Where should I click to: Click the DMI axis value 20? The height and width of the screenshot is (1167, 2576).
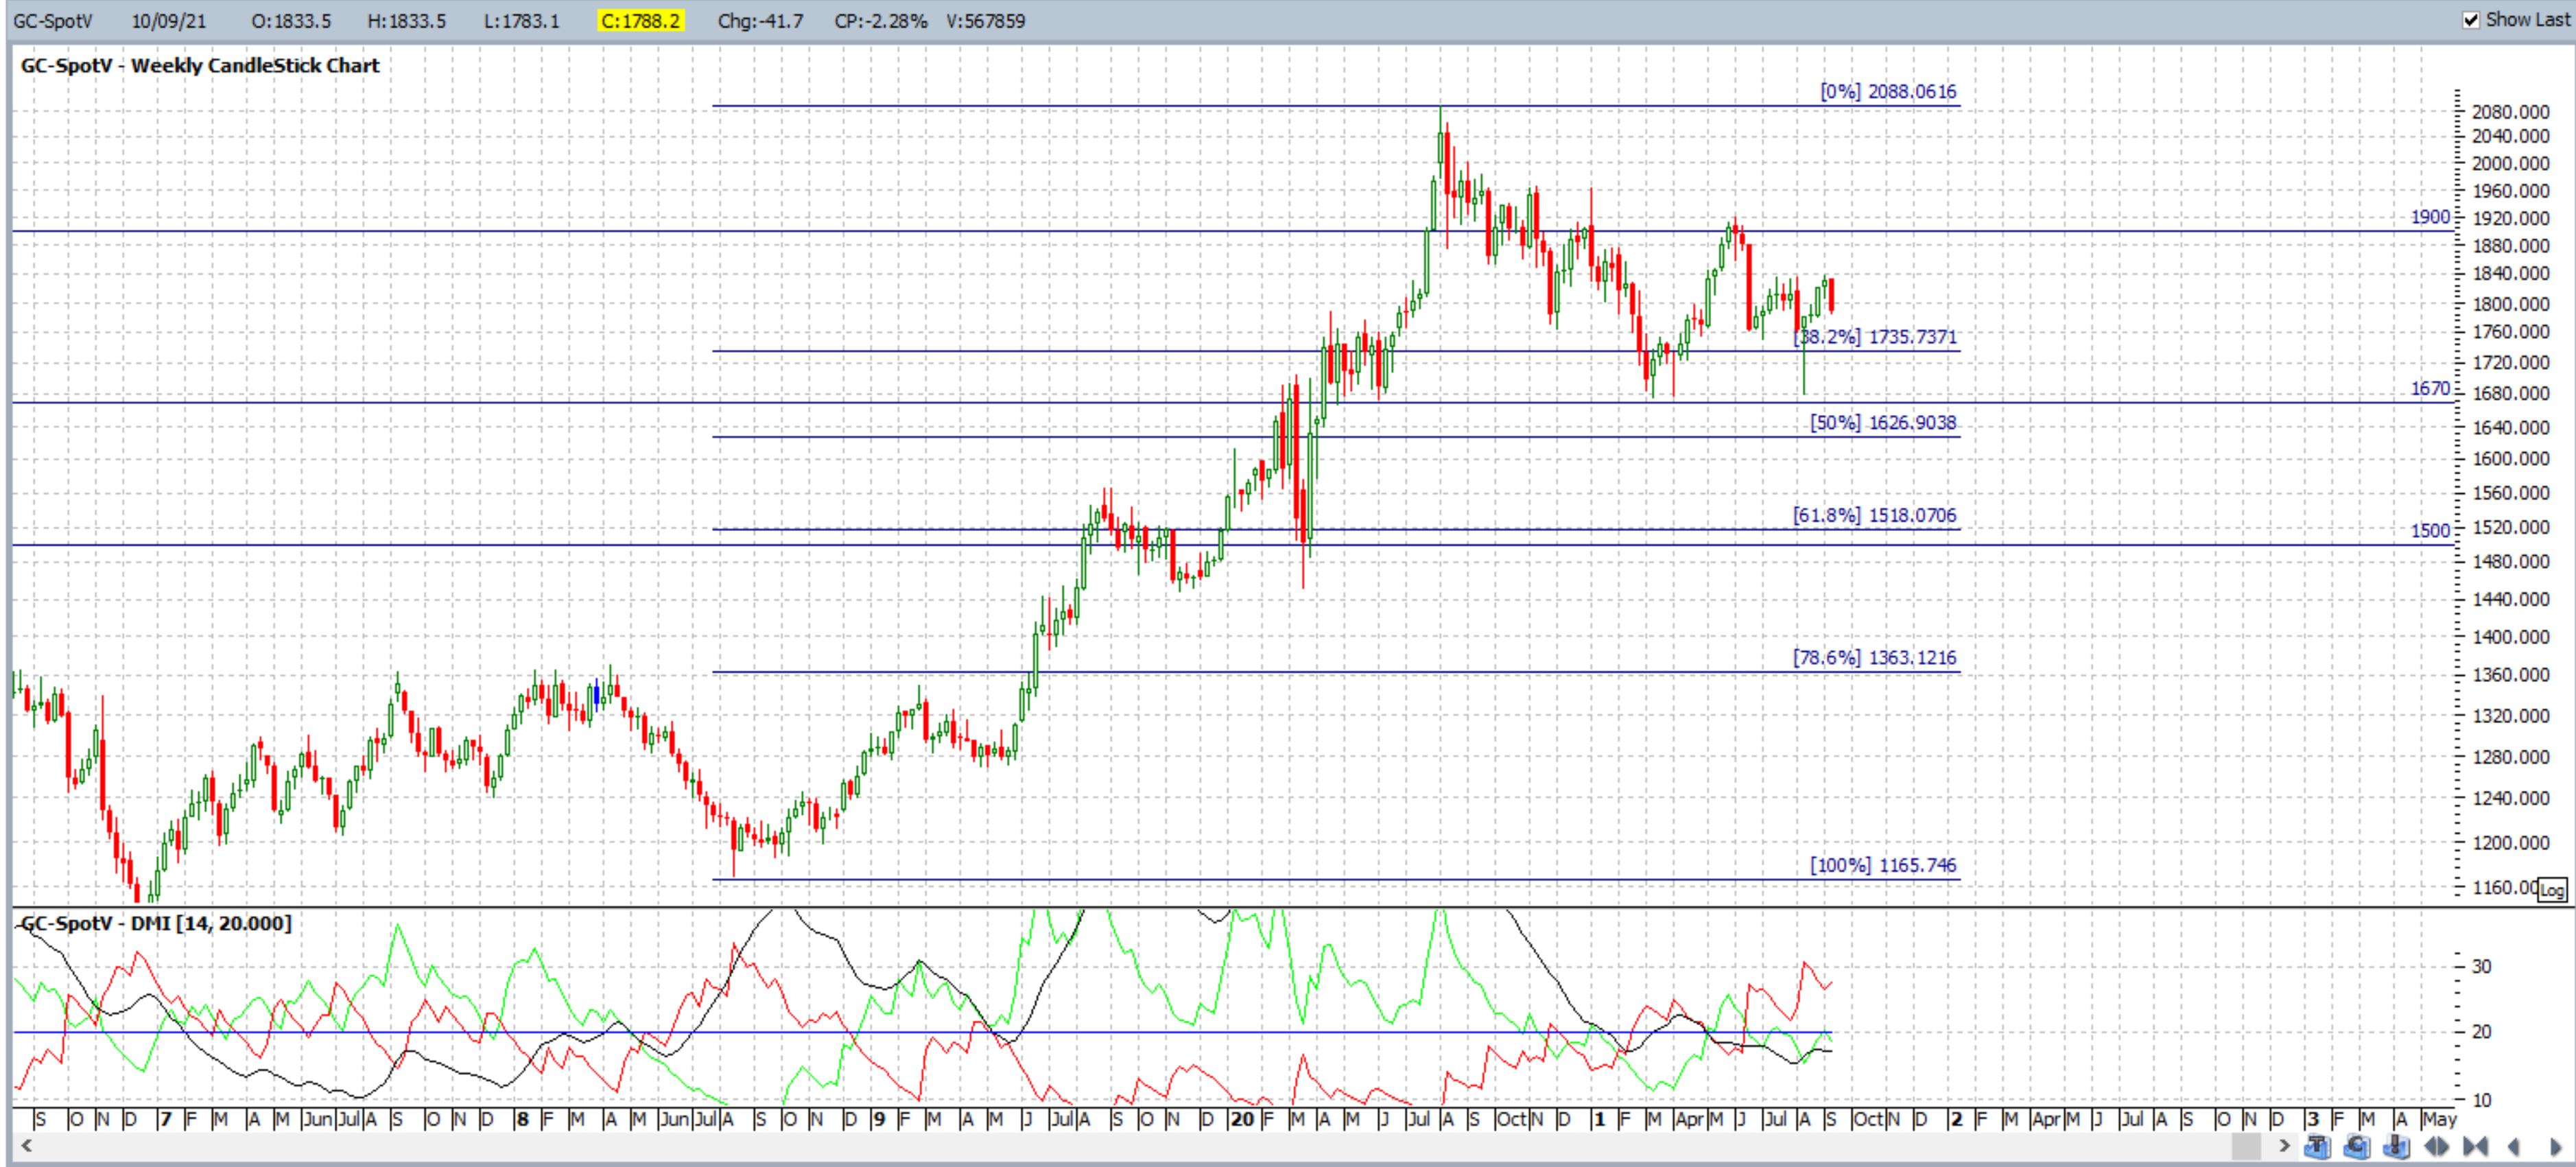(x=2481, y=1032)
